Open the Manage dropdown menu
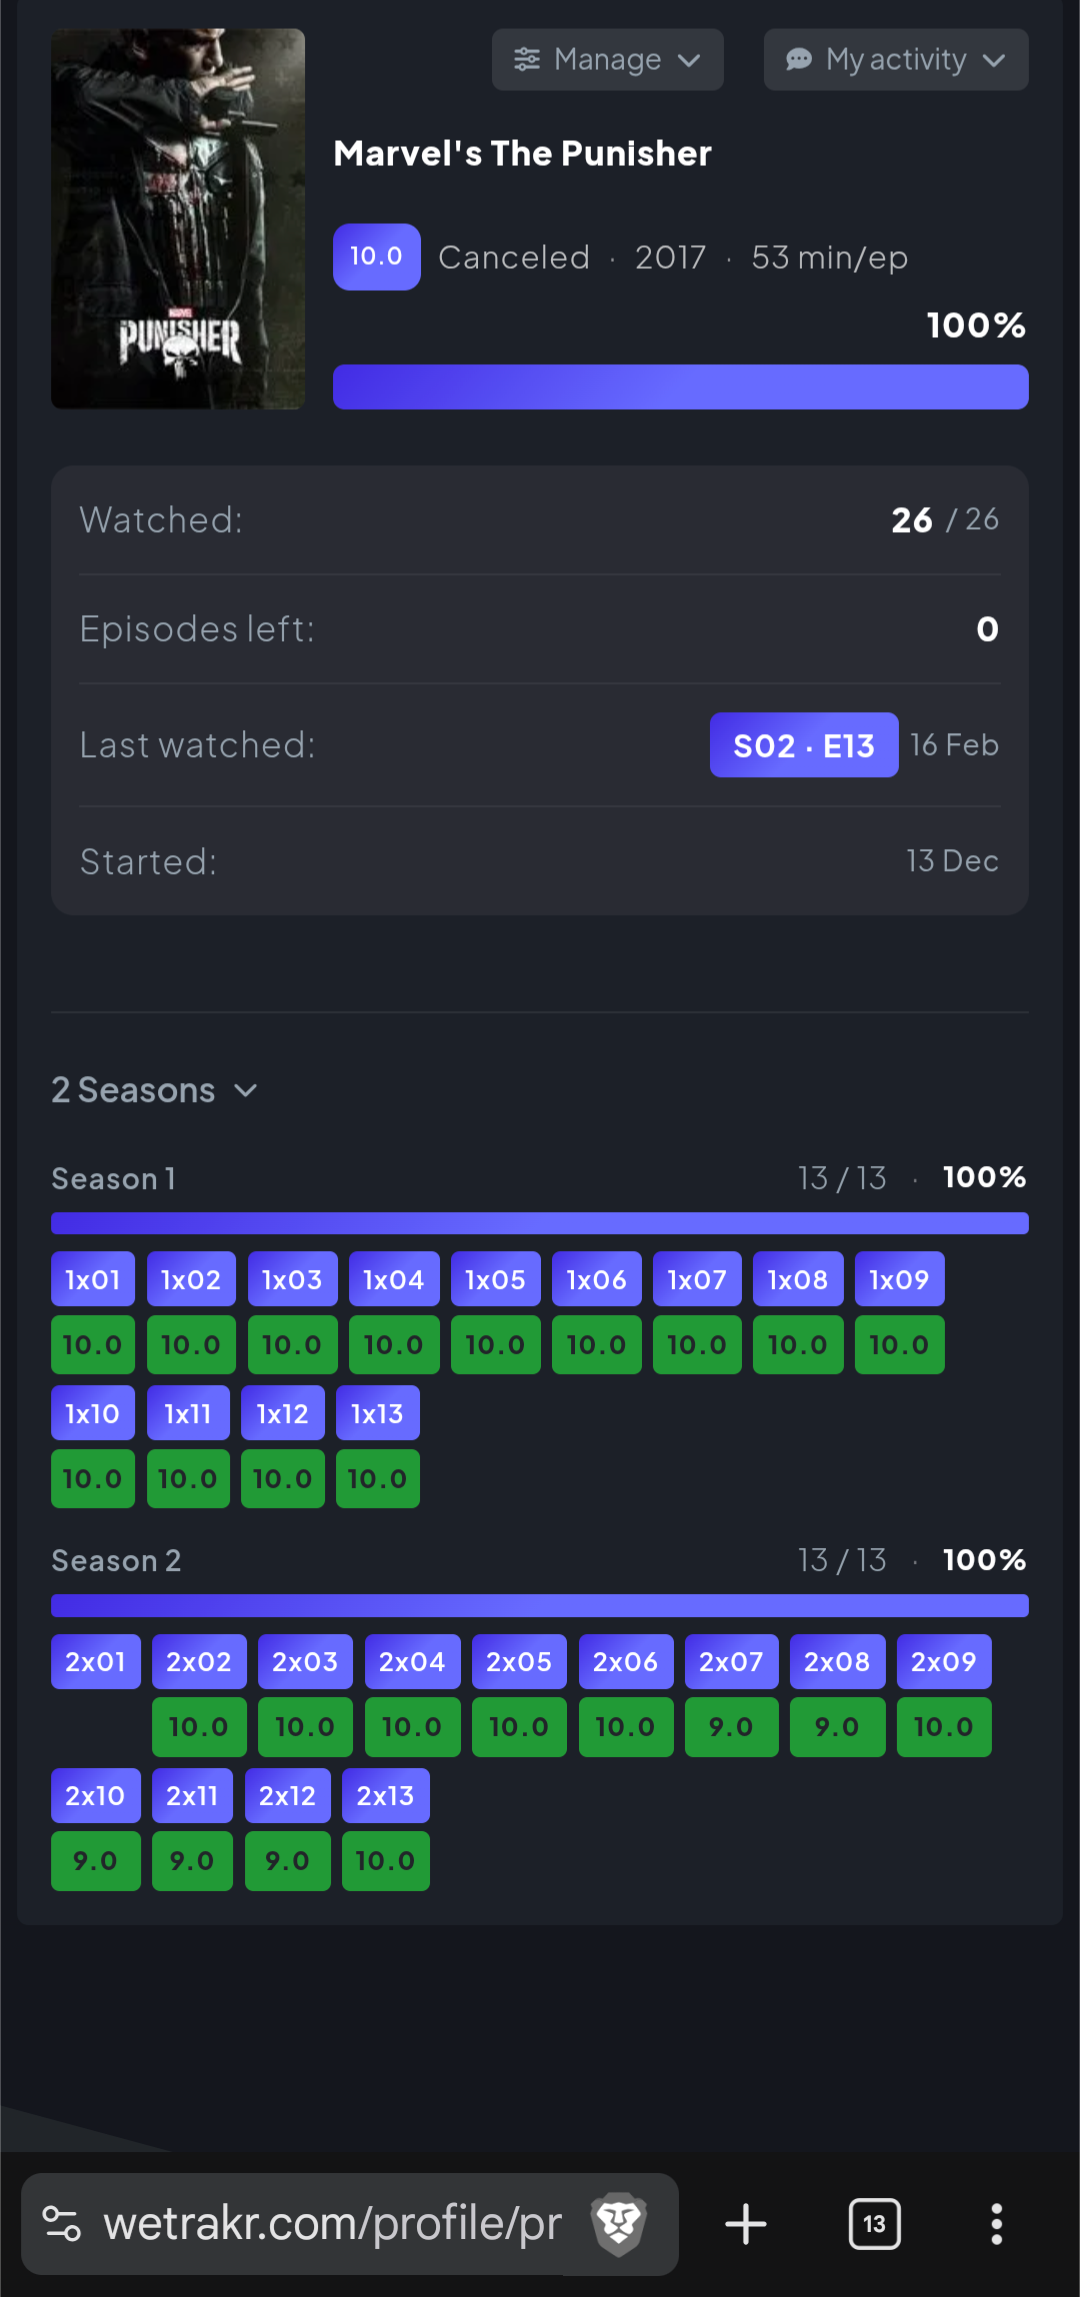1080x2297 pixels. coord(607,60)
